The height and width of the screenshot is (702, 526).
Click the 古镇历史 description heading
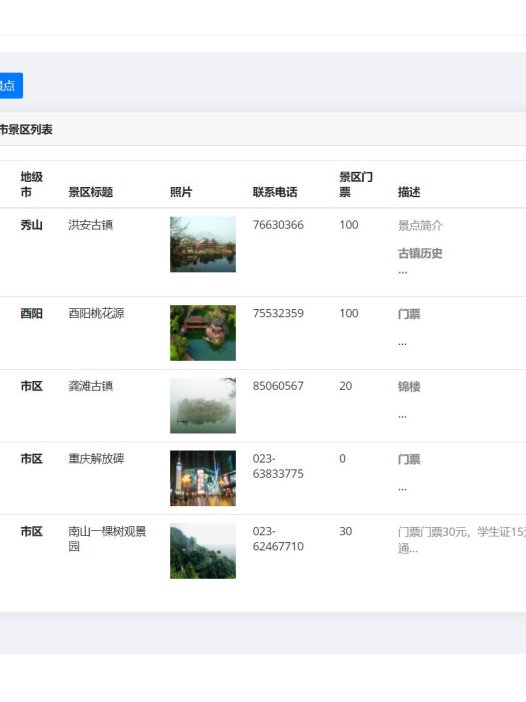[x=420, y=253]
